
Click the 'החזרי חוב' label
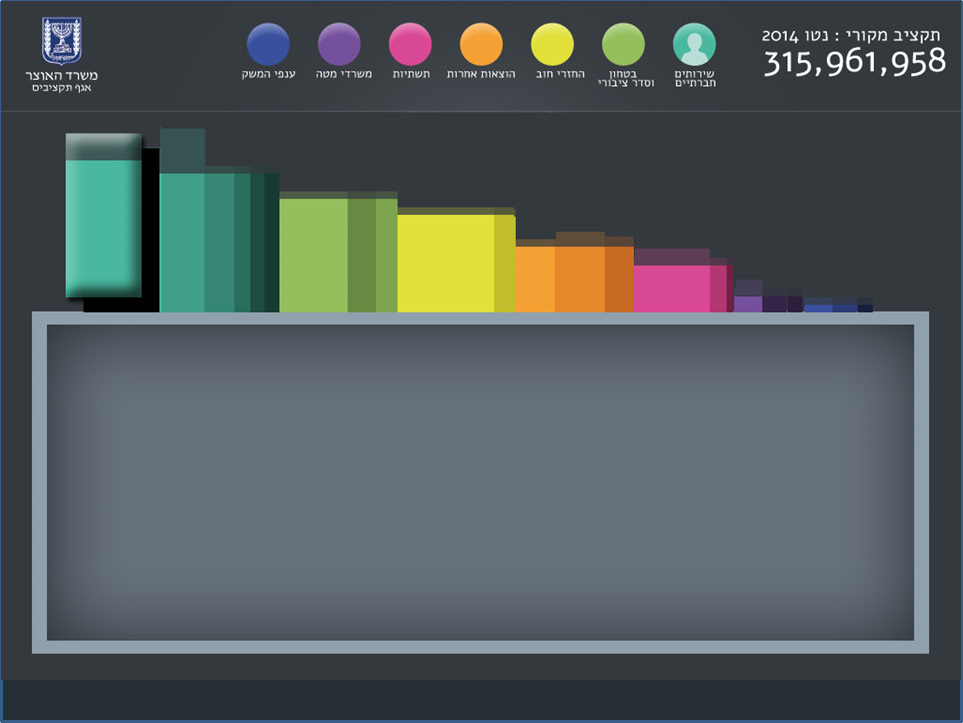(x=560, y=74)
